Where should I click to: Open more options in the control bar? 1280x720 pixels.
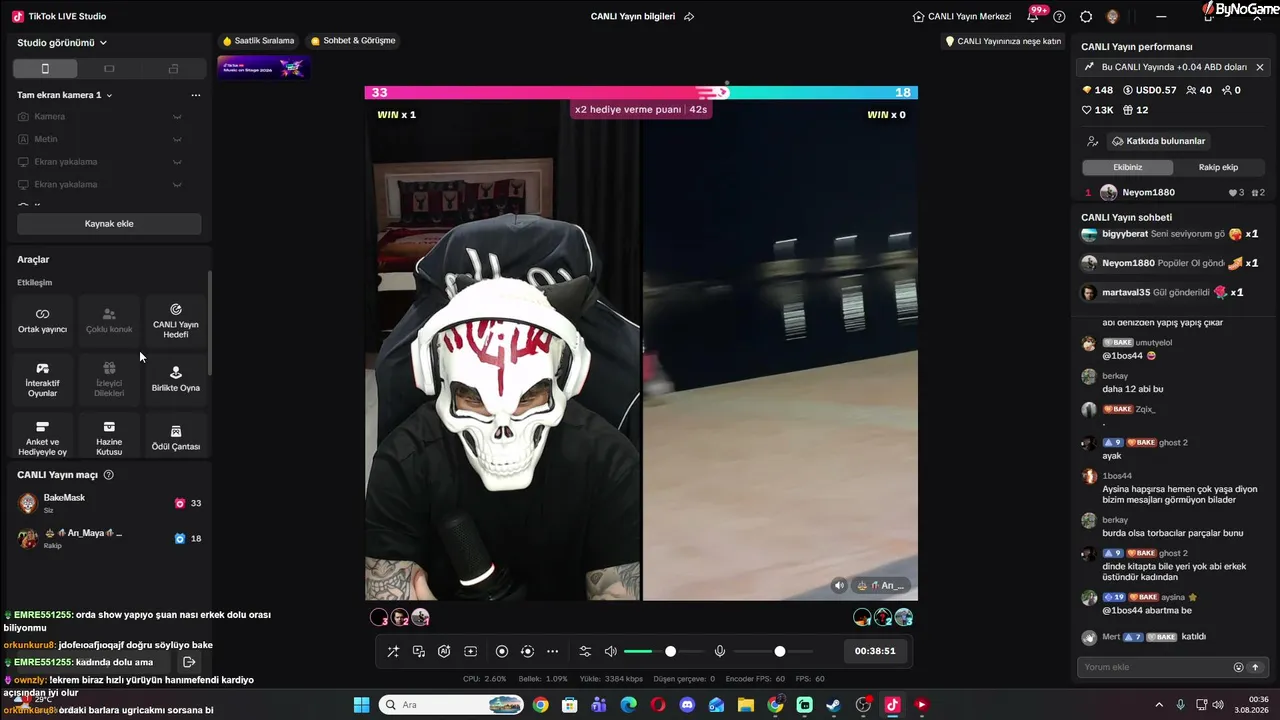pyautogui.click(x=552, y=652)
